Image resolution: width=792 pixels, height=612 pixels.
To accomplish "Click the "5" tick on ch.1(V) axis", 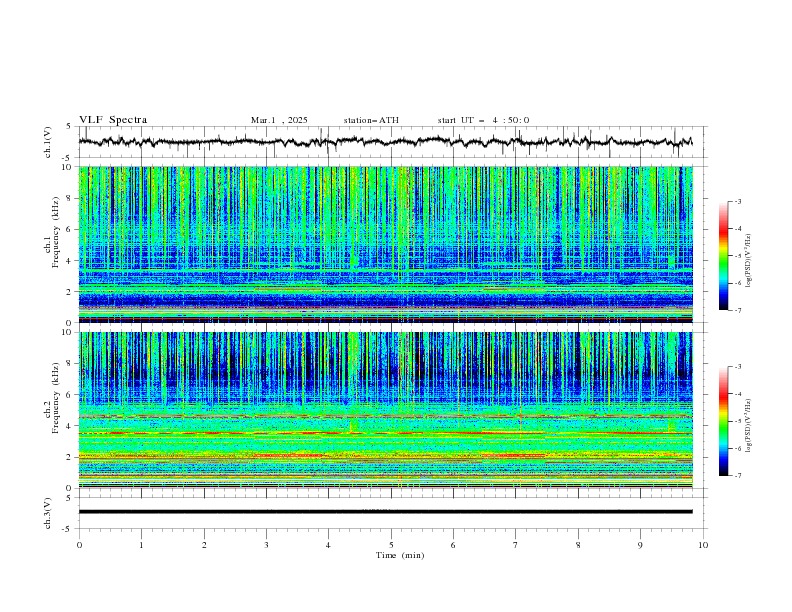I will pos(69,127).
